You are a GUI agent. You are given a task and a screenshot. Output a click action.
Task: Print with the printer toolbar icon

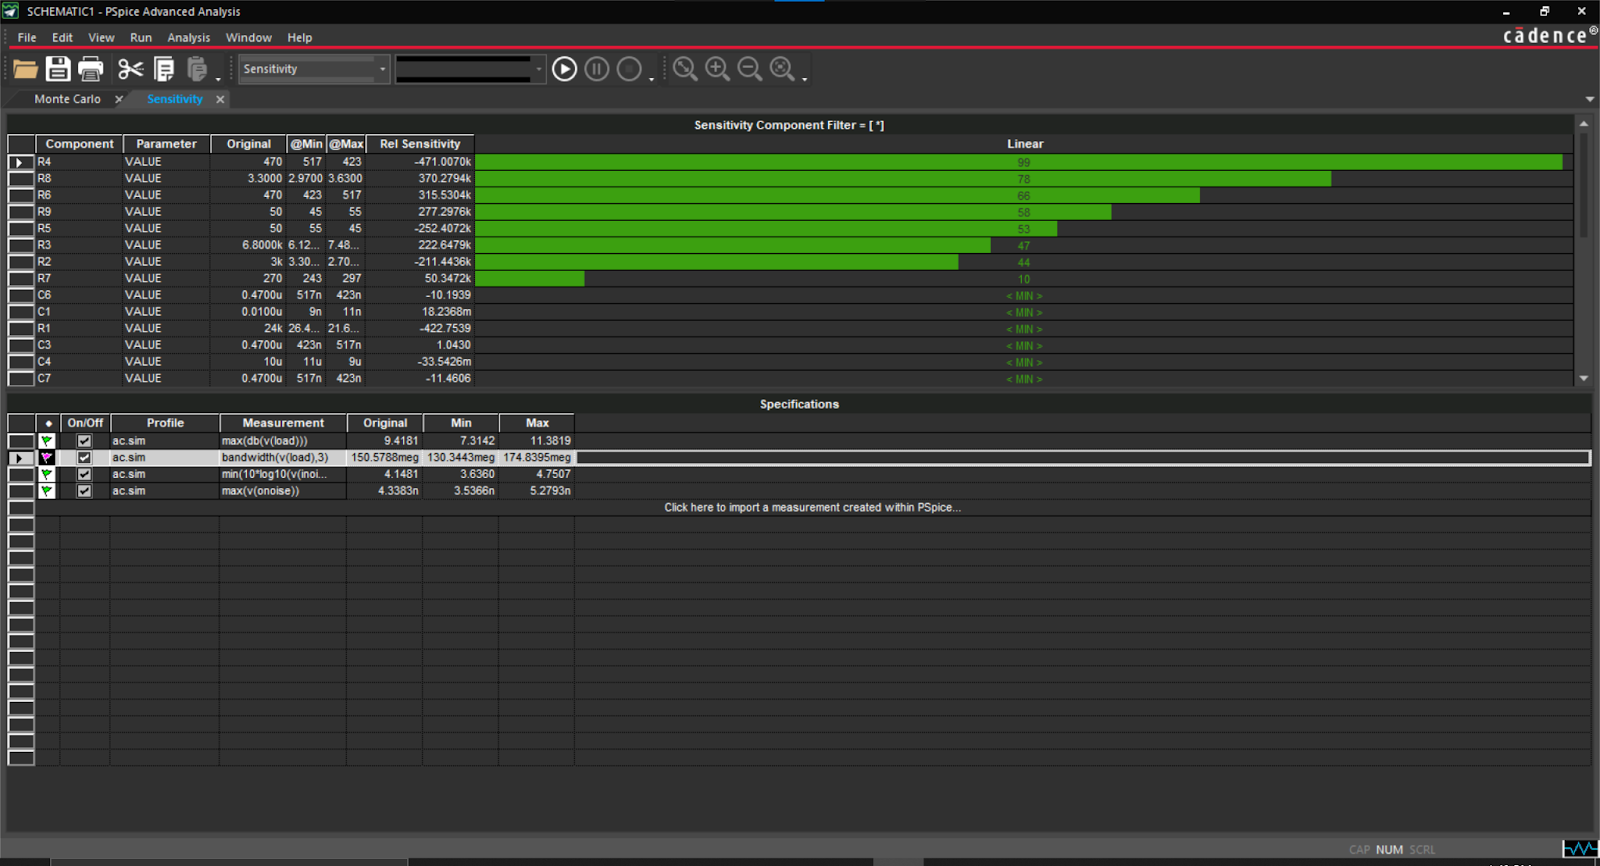(x=91, y=69)
